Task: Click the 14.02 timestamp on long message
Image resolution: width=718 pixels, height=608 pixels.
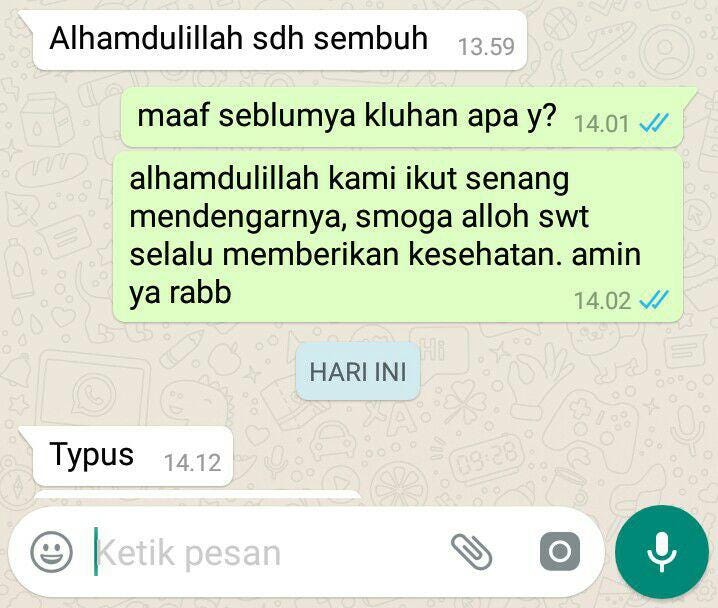Action: coord(602,301)
